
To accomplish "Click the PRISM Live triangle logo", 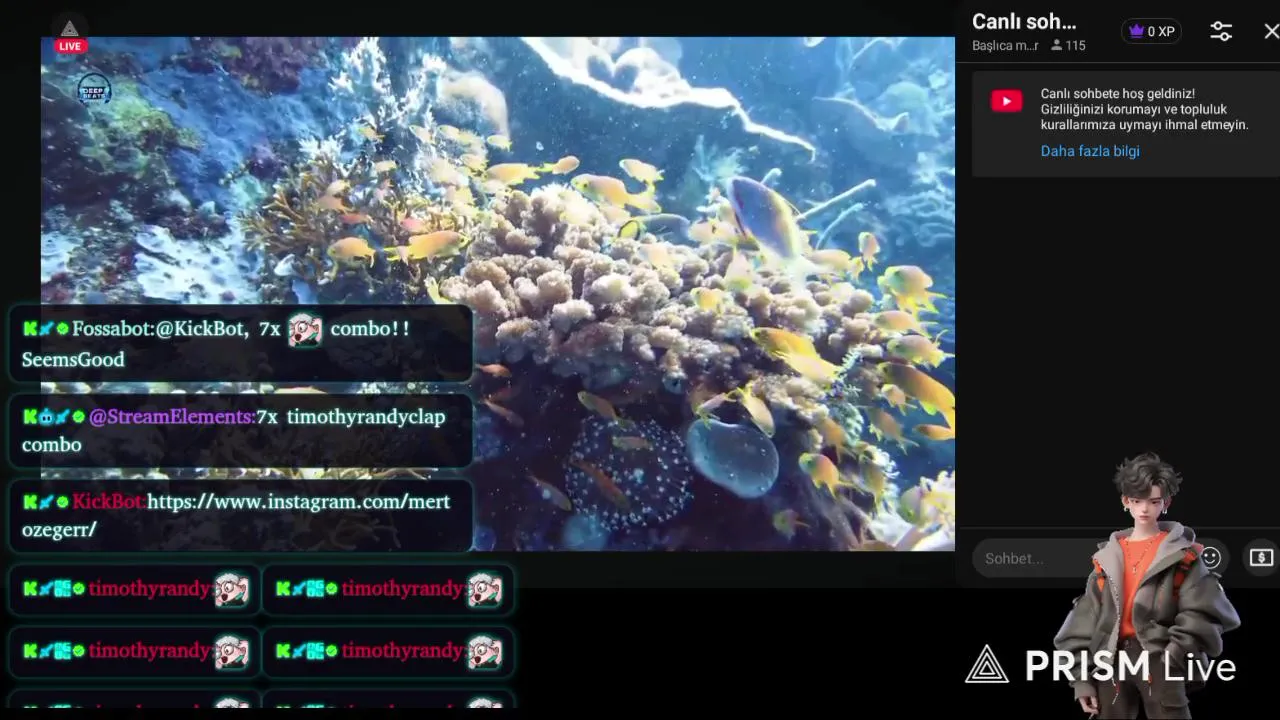I will (986, 665).
